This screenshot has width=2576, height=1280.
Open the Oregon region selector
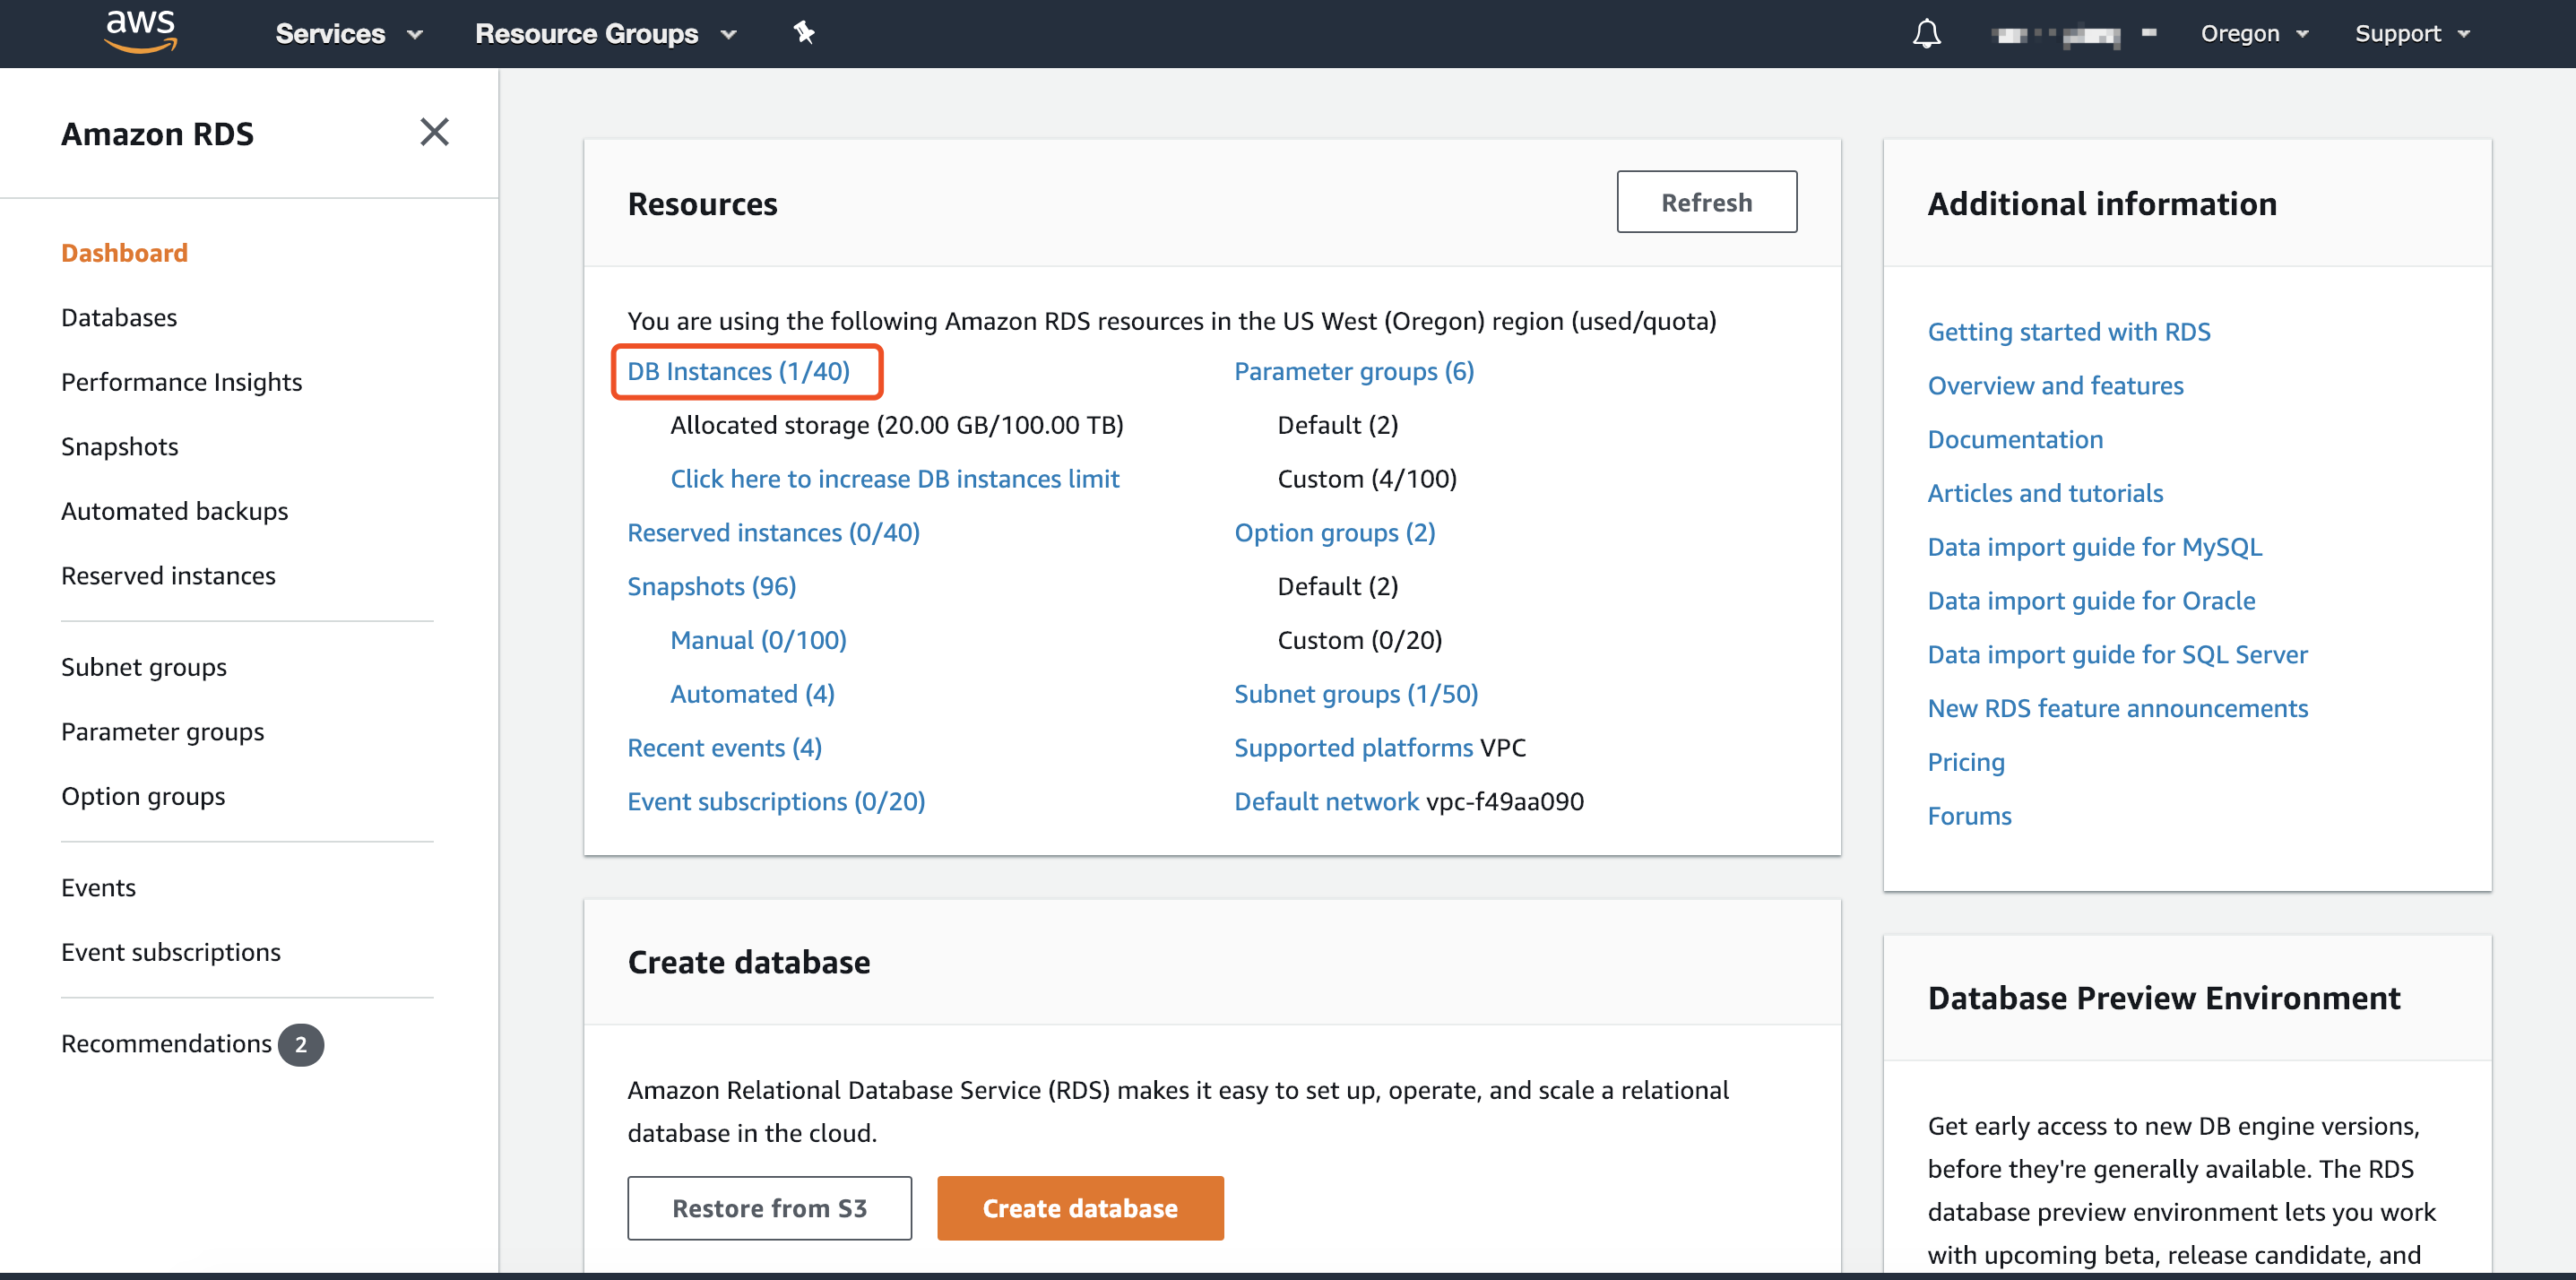point(2254,34)
